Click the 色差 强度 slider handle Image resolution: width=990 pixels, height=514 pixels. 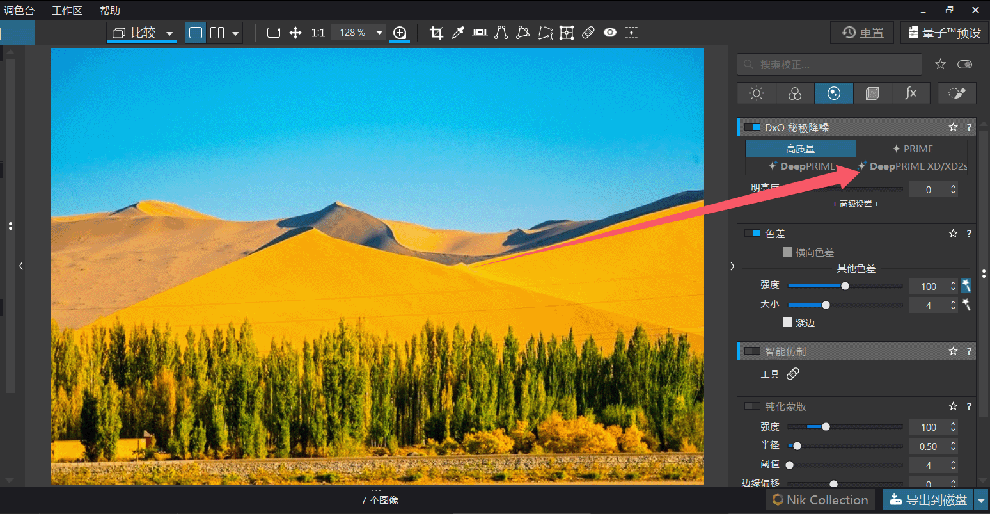coord(845,286)
